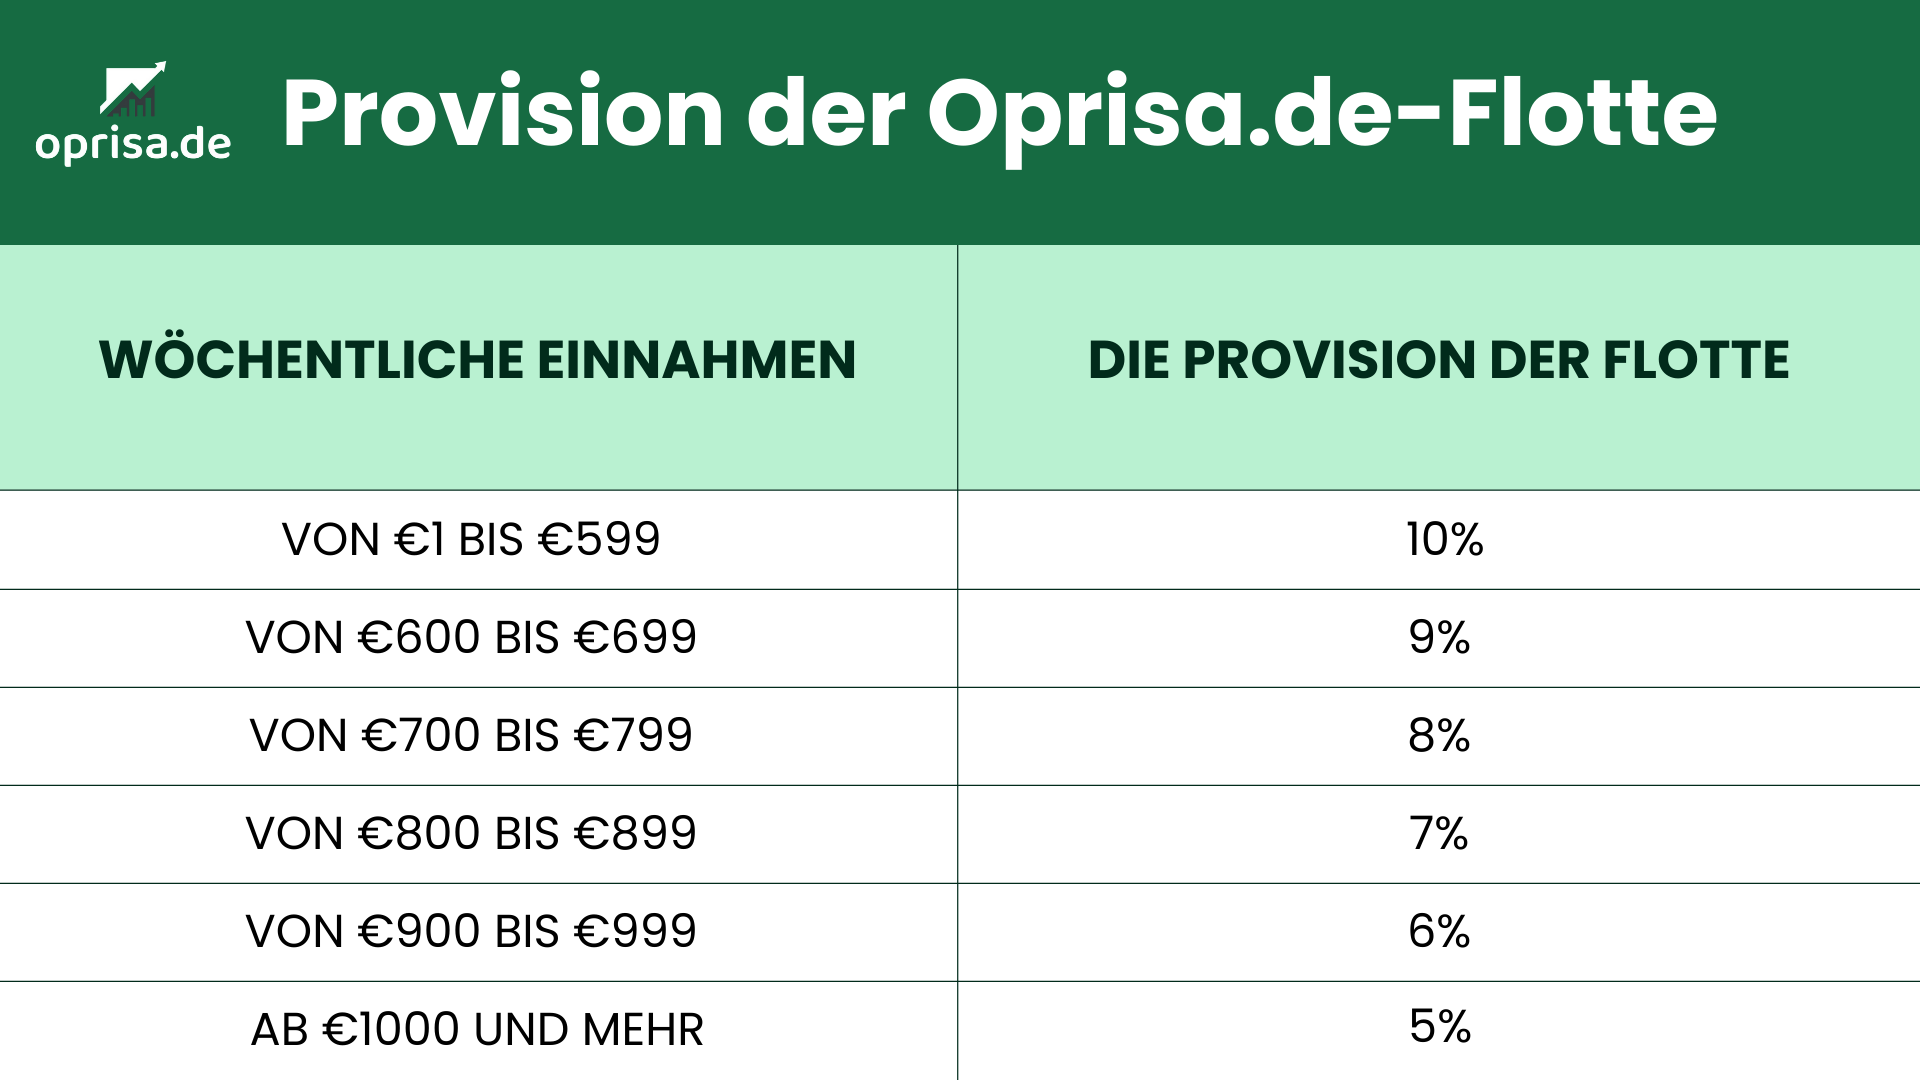Image resolution: width=1920 pixels, height=1080 pixels.
Task: Click the 5% commission value
Action: click(1440, 1027)
